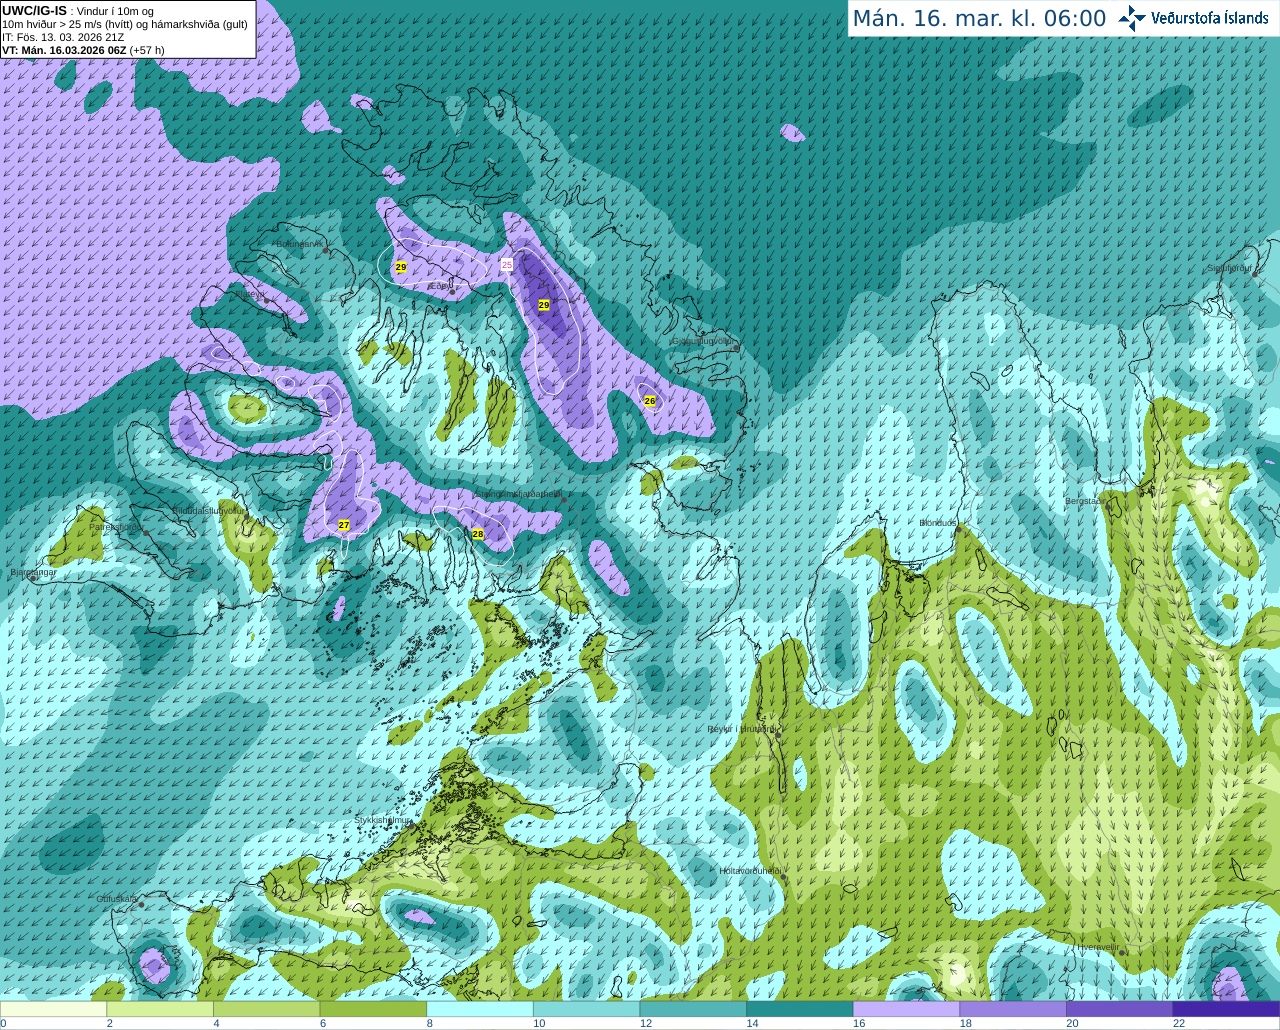Click the 'Vindur í 10m og' legend text

[115, 11]
